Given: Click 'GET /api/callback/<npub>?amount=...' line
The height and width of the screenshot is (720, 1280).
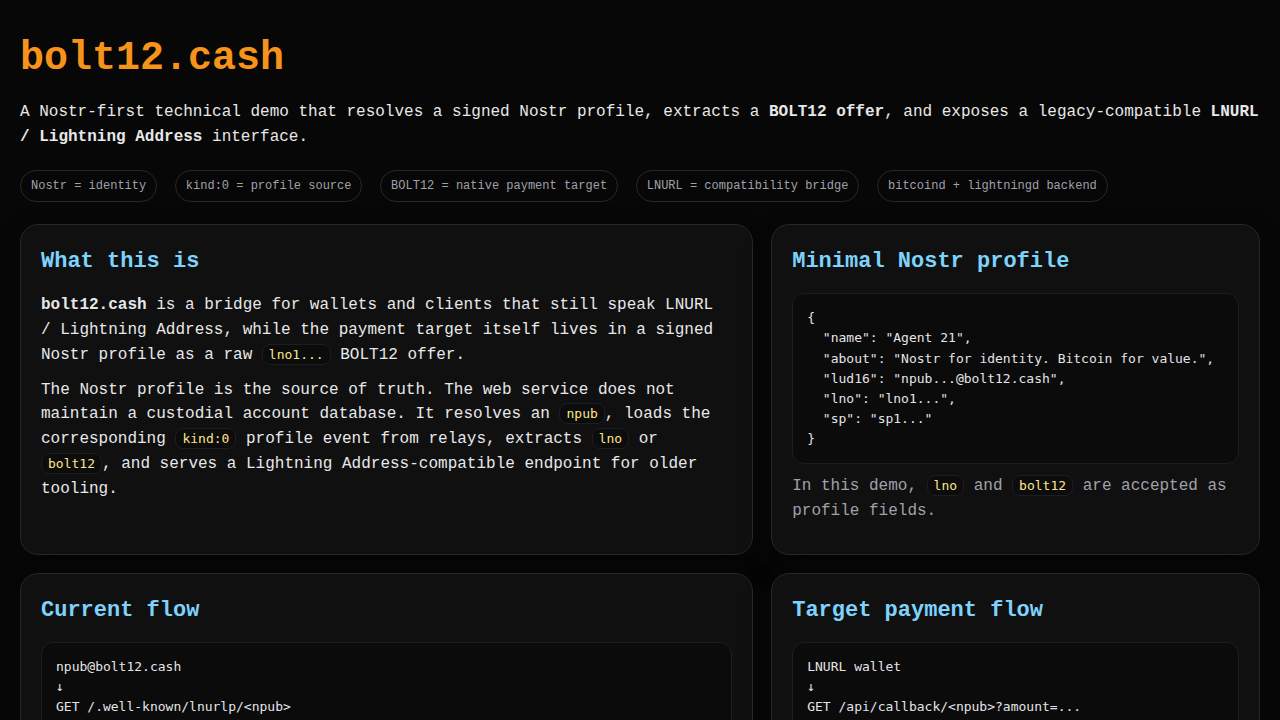Looking at the screenshot, I should (x=944, y=706).
